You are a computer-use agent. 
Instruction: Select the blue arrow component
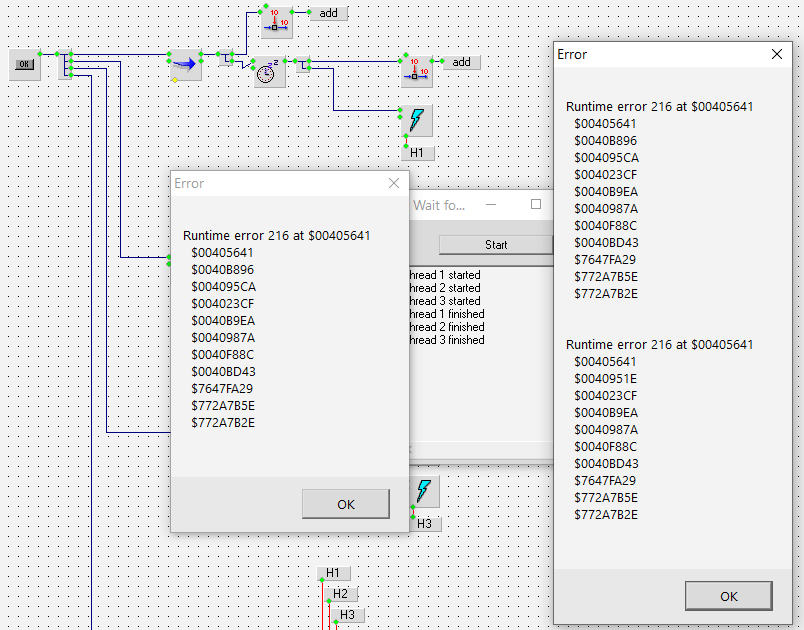184,65
